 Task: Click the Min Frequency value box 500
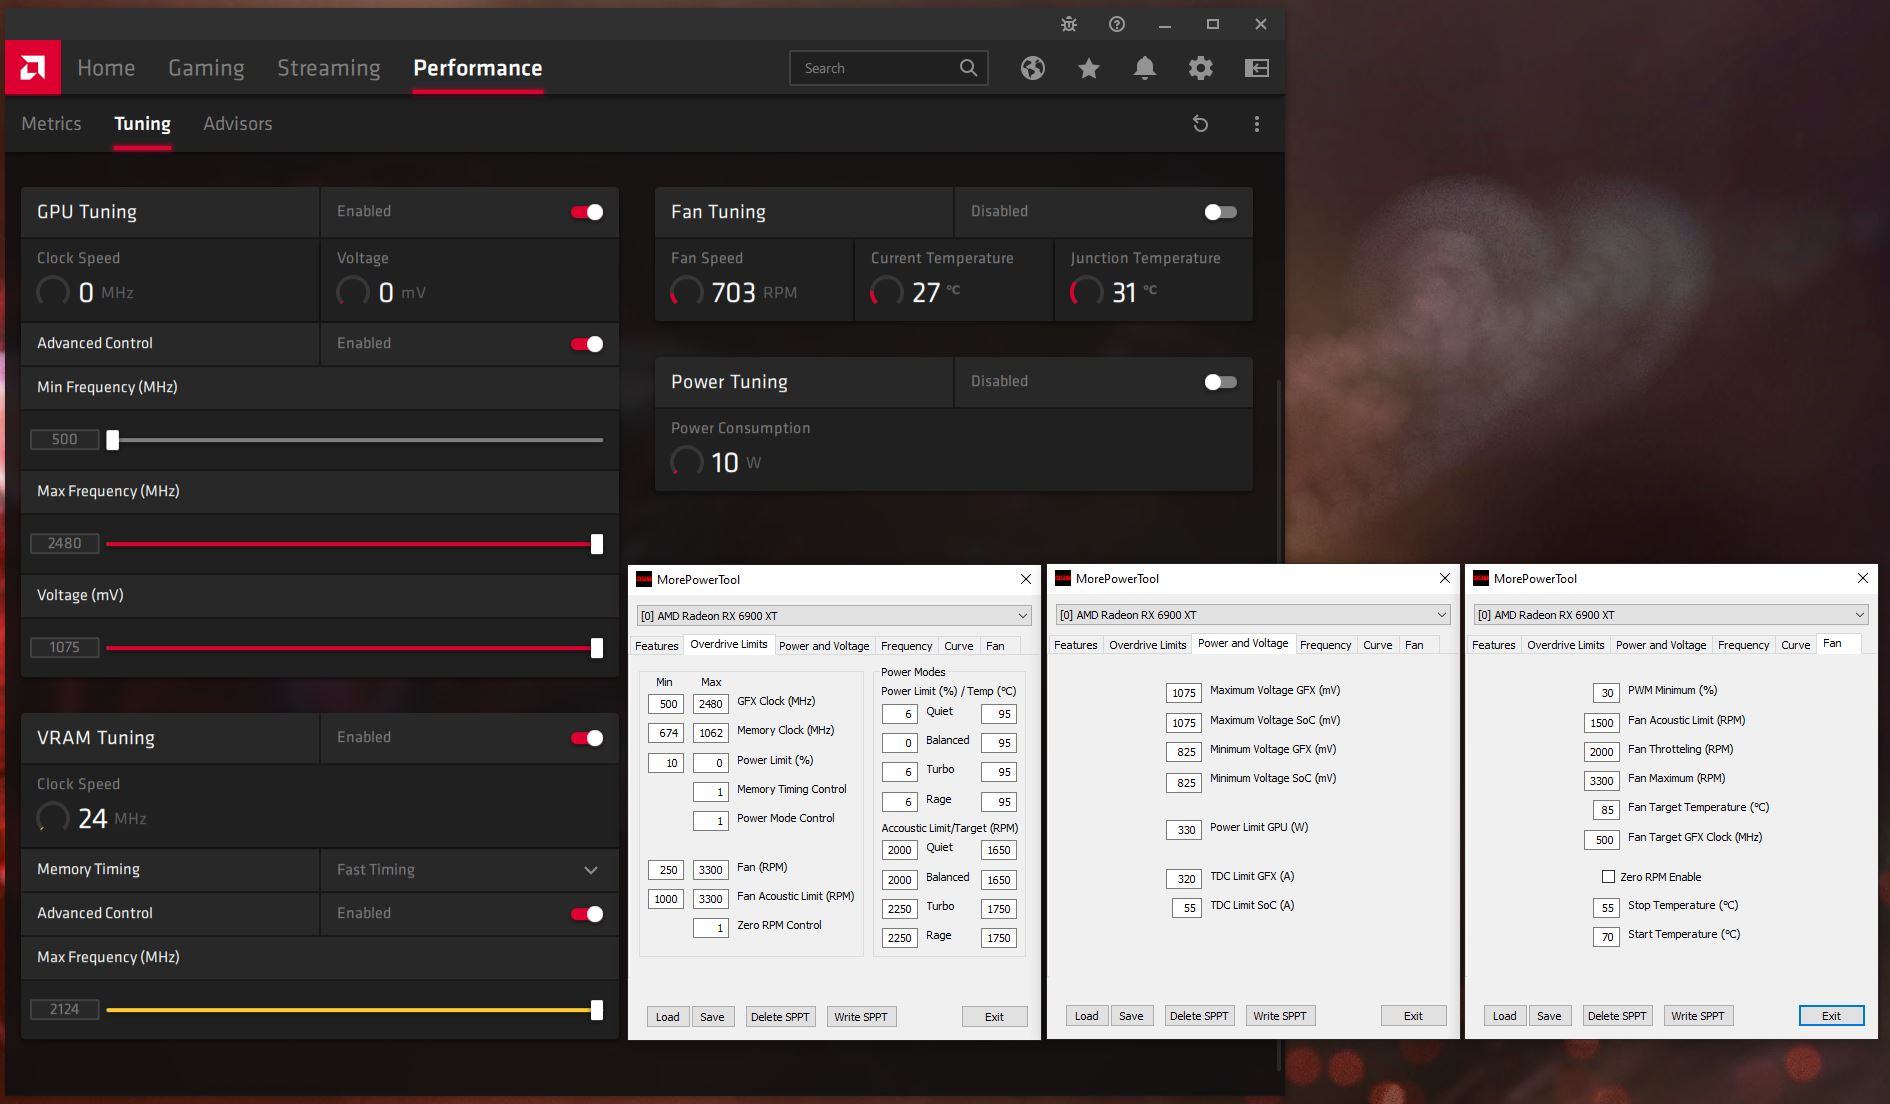coord(65,440)
